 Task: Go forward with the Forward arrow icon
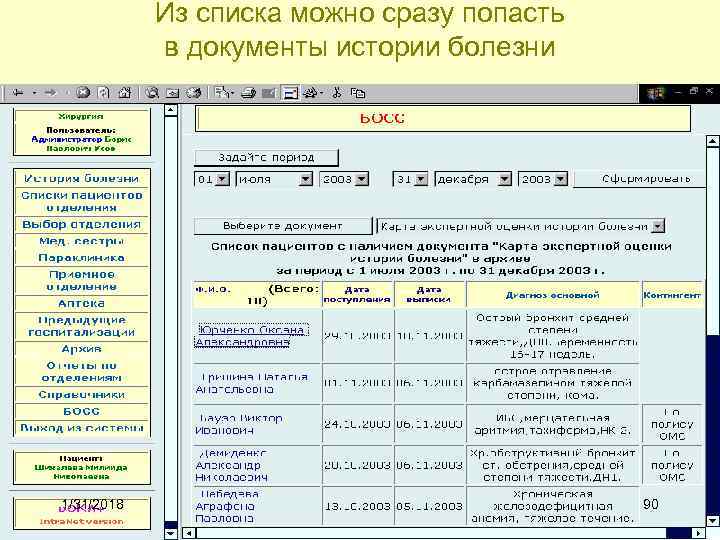[x=50, y=93]
